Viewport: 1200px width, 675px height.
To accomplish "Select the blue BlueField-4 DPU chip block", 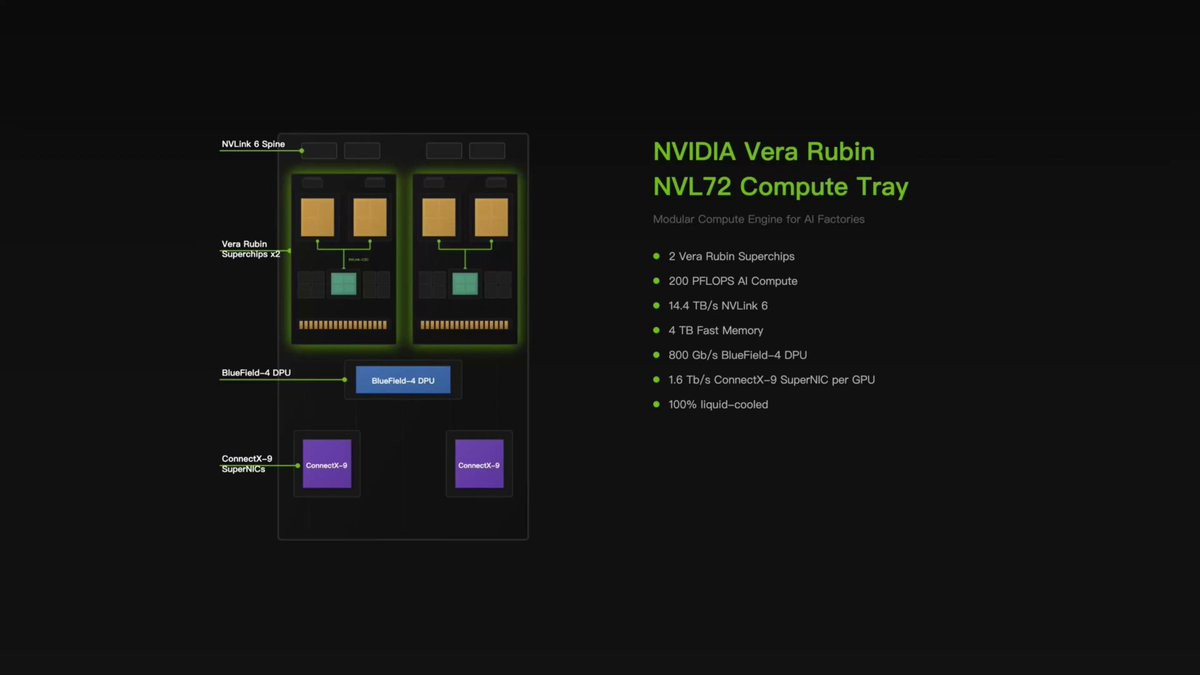I will pyautogui.click(x=403, y=380).
